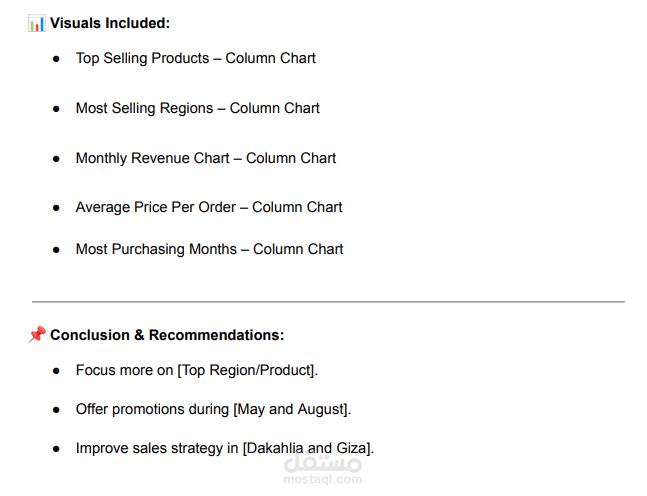Click the bullet before Most Selling Regions
Image resolution: width=647 pixels, height=496 pixels.
pos(56,109)
